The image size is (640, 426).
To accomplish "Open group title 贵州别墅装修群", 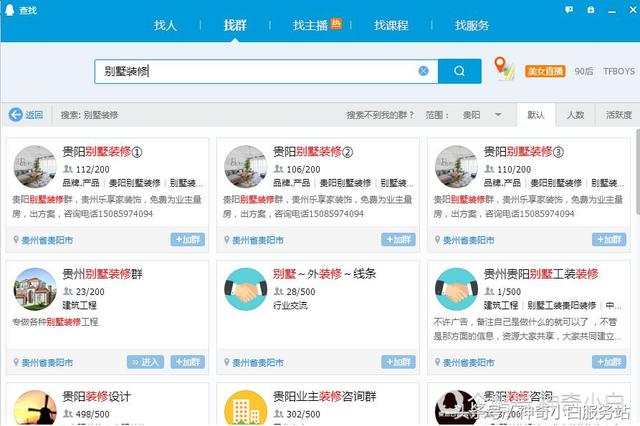I will (102, 274).
